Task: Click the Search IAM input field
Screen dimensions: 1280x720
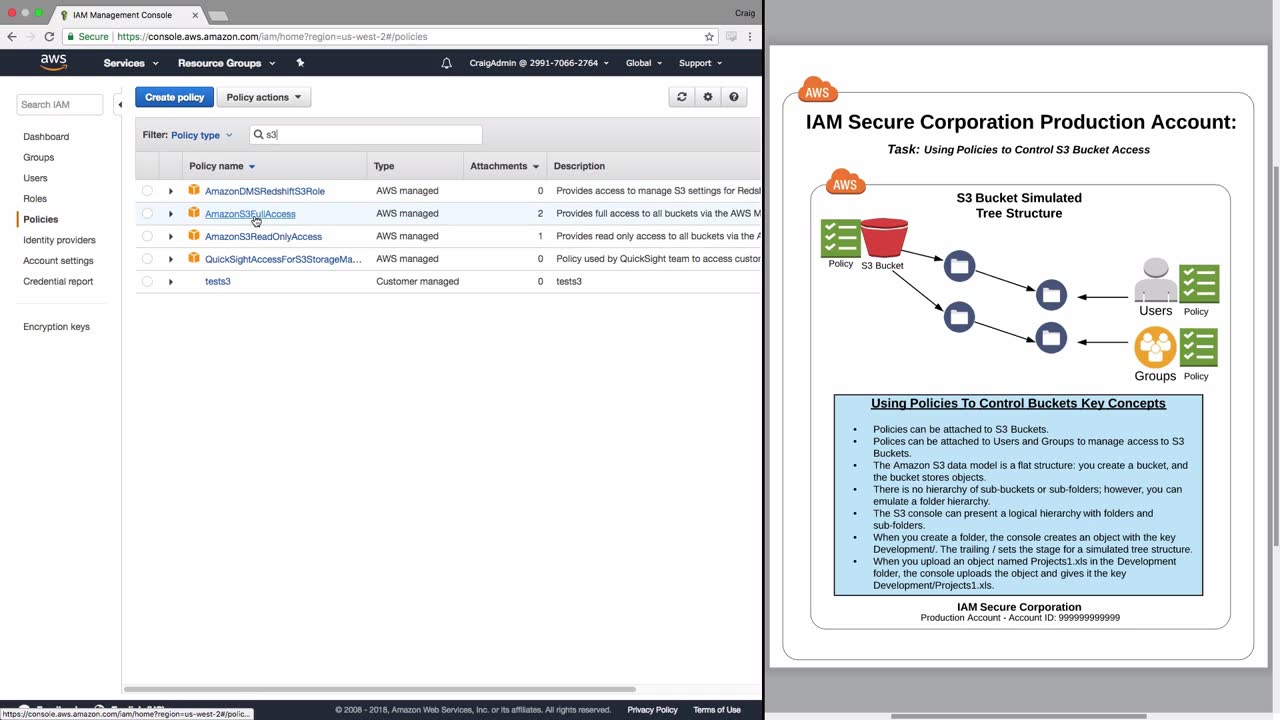Action: coord(60,104)
